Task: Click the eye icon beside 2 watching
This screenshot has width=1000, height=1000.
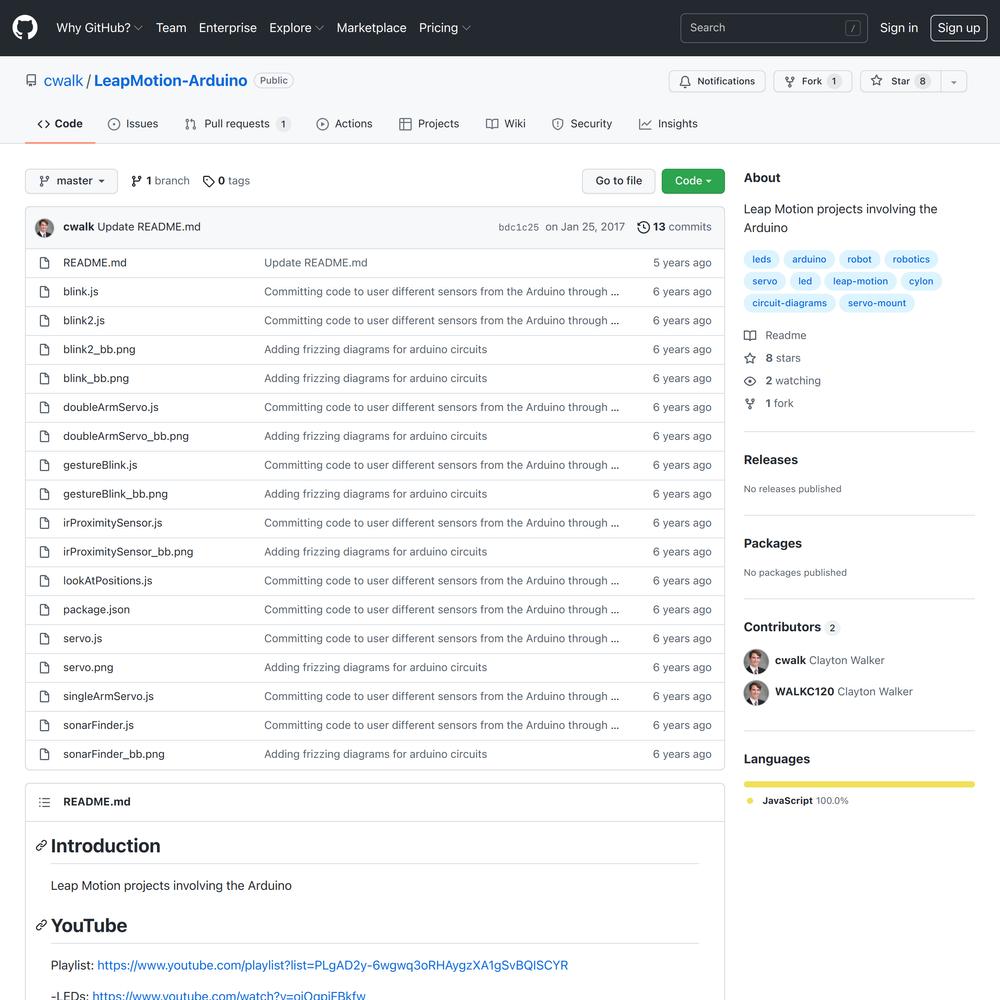Action: point(750,381)
